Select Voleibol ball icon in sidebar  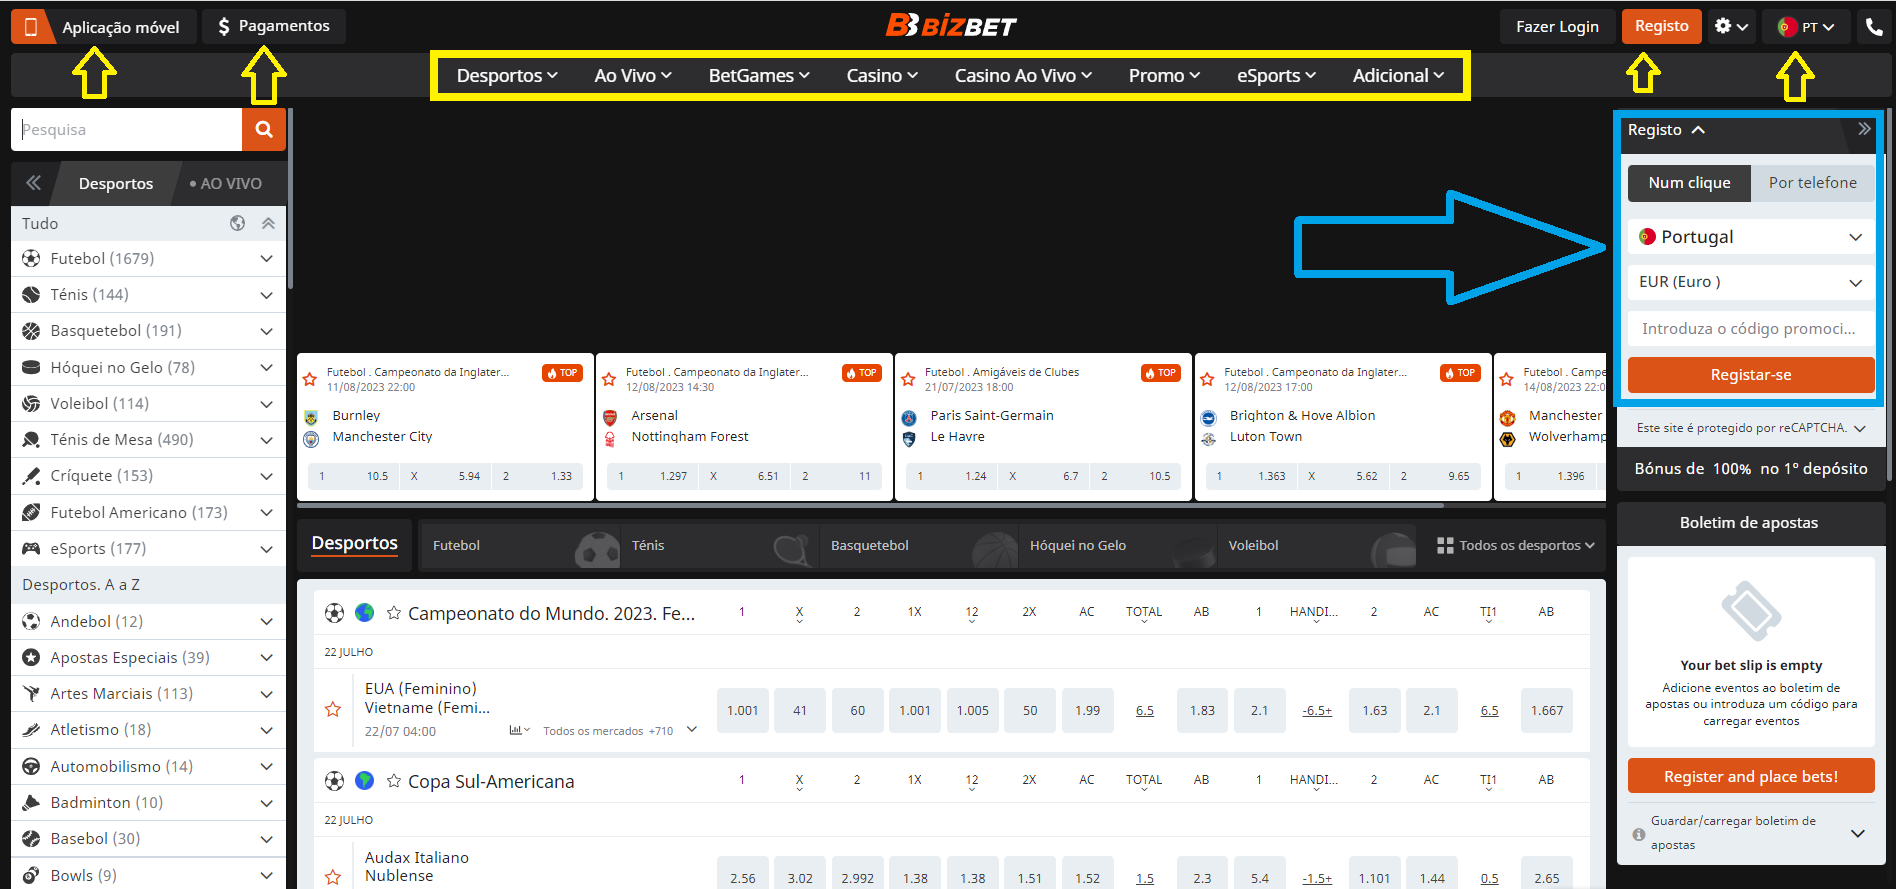[x=31, y=404]
